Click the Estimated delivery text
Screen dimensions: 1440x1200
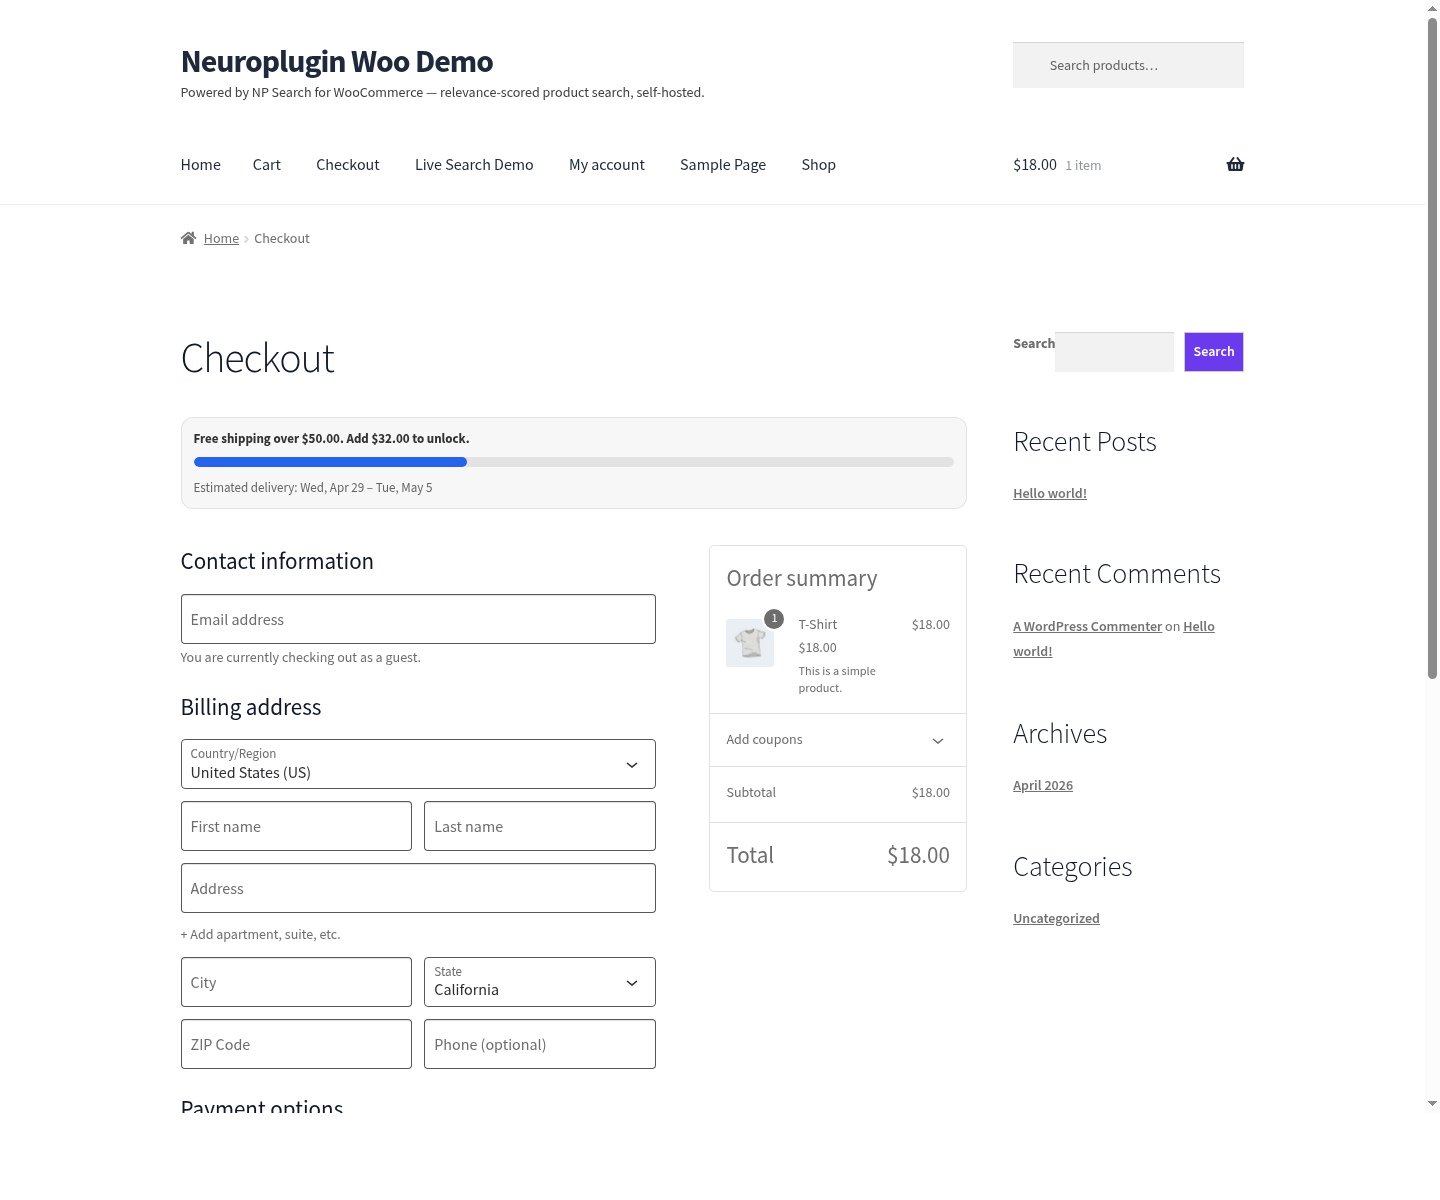tap(313, 488)
